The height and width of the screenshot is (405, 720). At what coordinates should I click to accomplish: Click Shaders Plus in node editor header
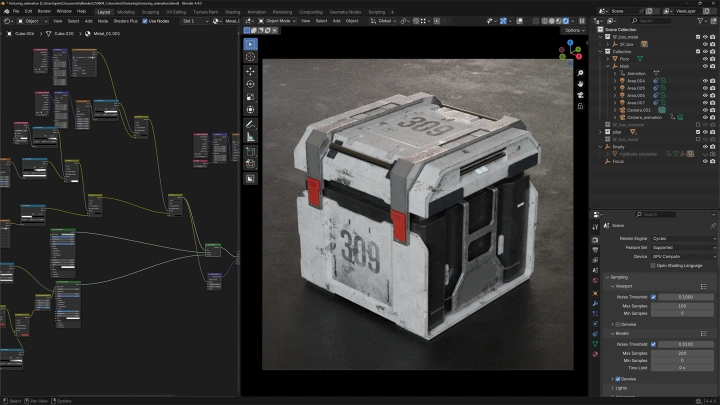(125, 20)
